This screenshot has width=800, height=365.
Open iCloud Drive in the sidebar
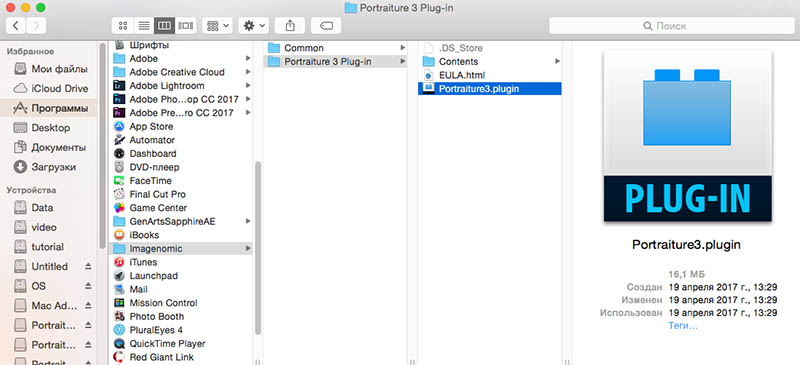[51, 88]
